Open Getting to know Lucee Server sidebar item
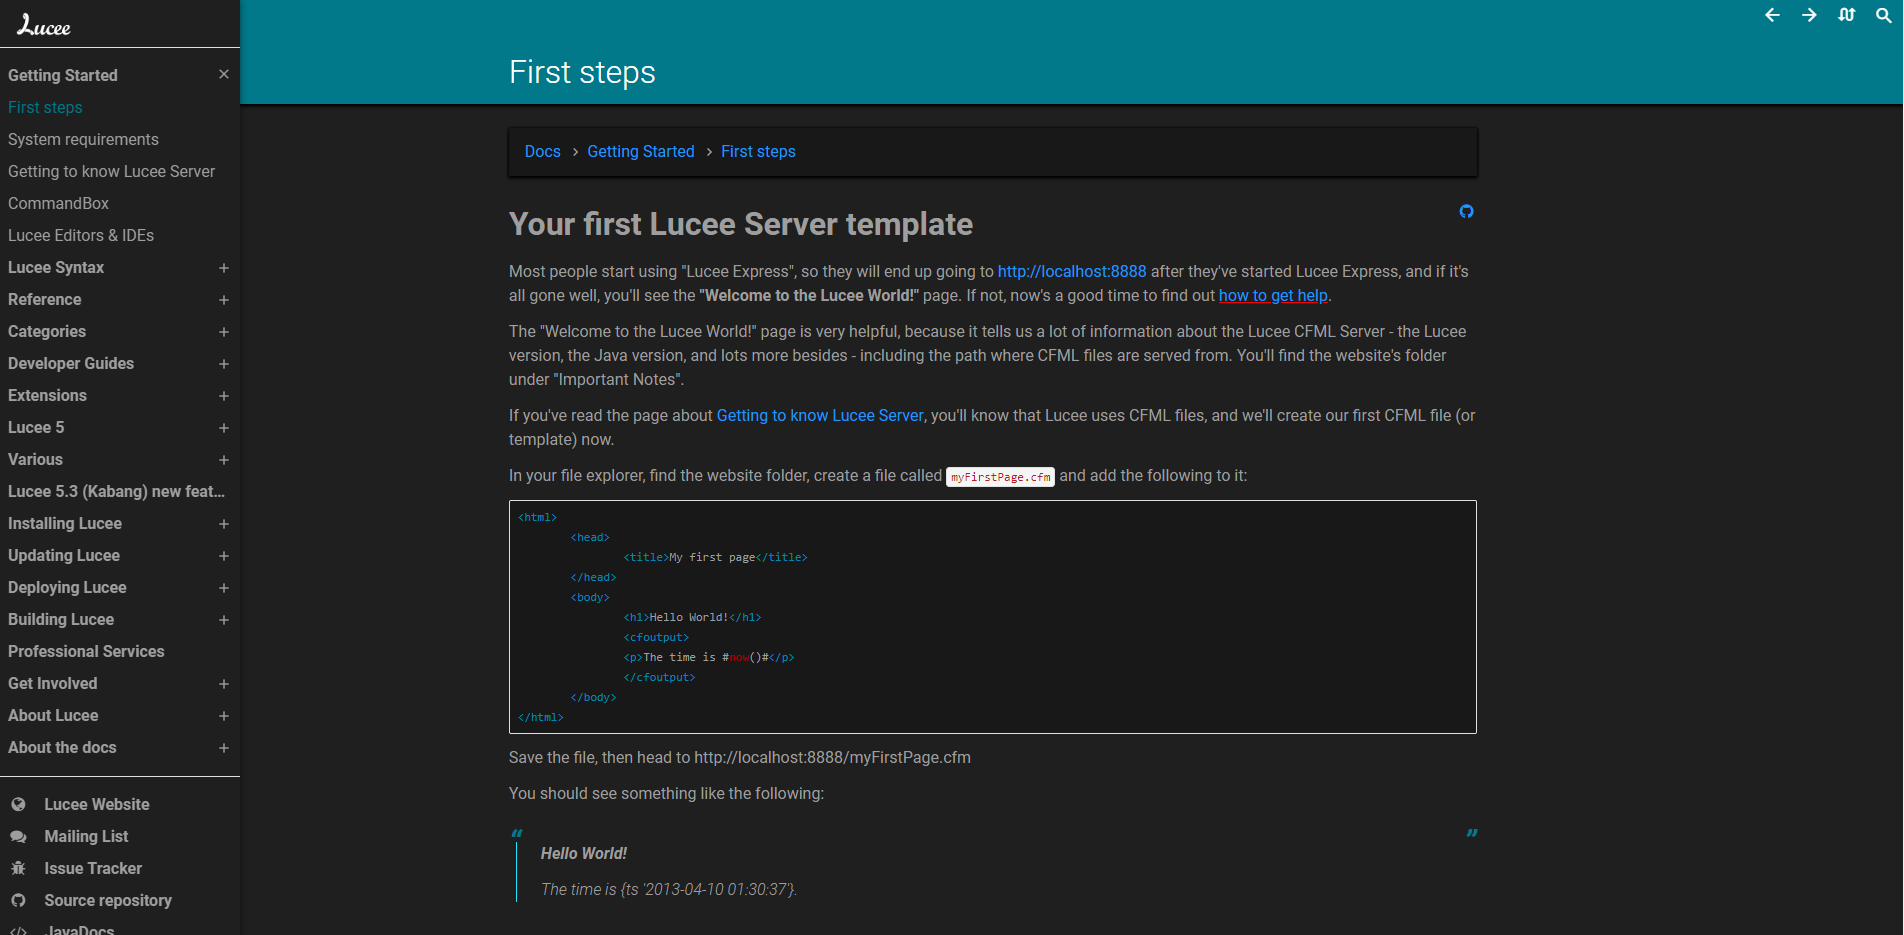The height and width of the screenshot is (935, 1904). tap(111, 171)
